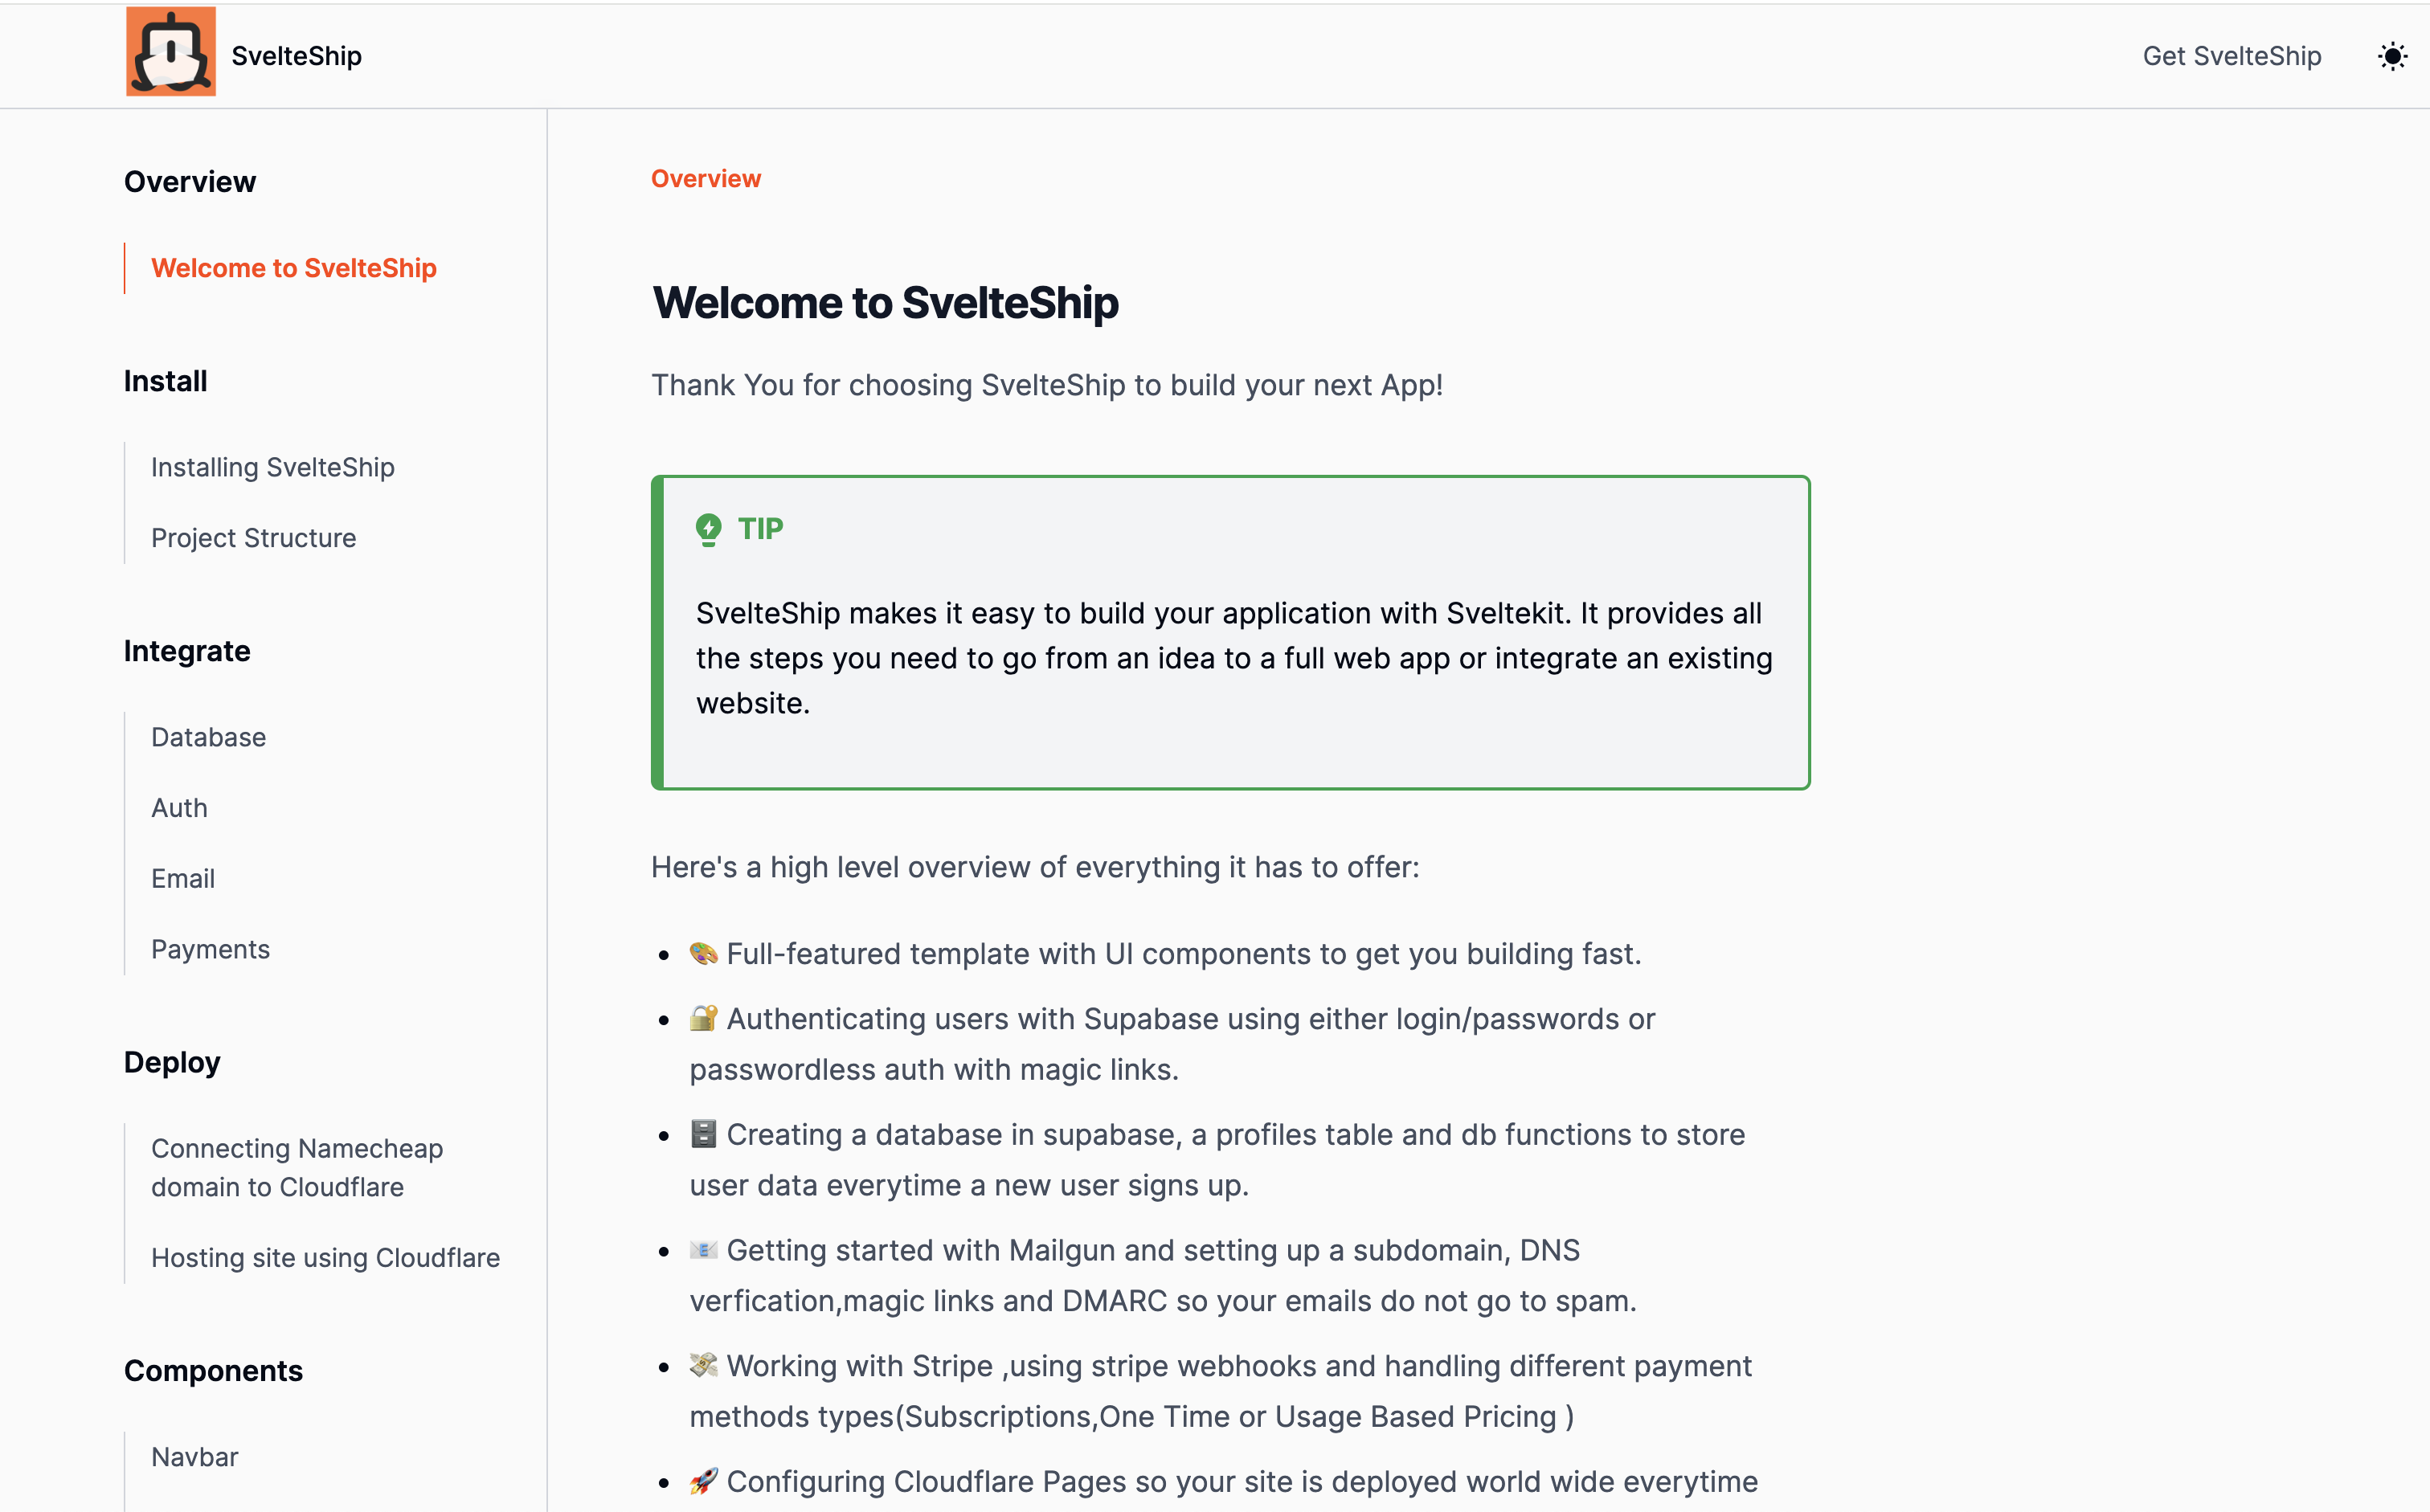Open the Auth documentation page
Viewport: 2430px width, 1512px height.
pos(179,807)
